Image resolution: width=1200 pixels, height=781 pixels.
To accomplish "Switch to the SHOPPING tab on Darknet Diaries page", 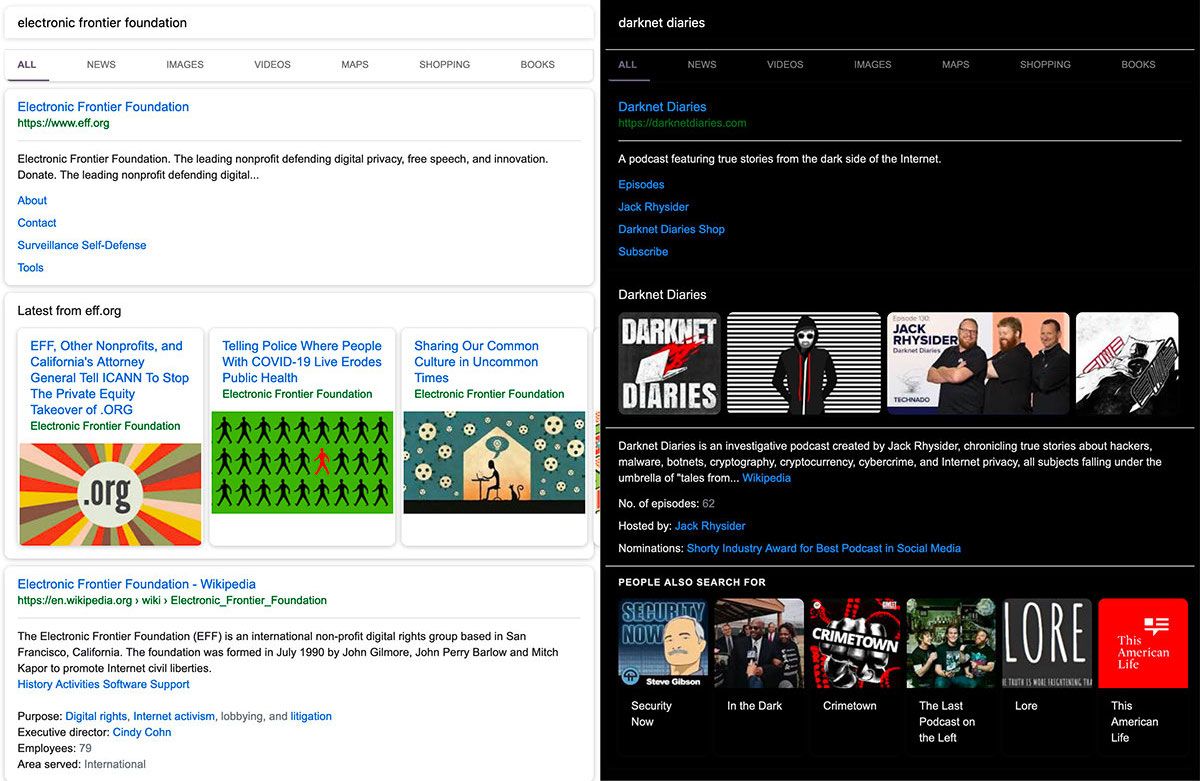I will tap(1045, 64).
